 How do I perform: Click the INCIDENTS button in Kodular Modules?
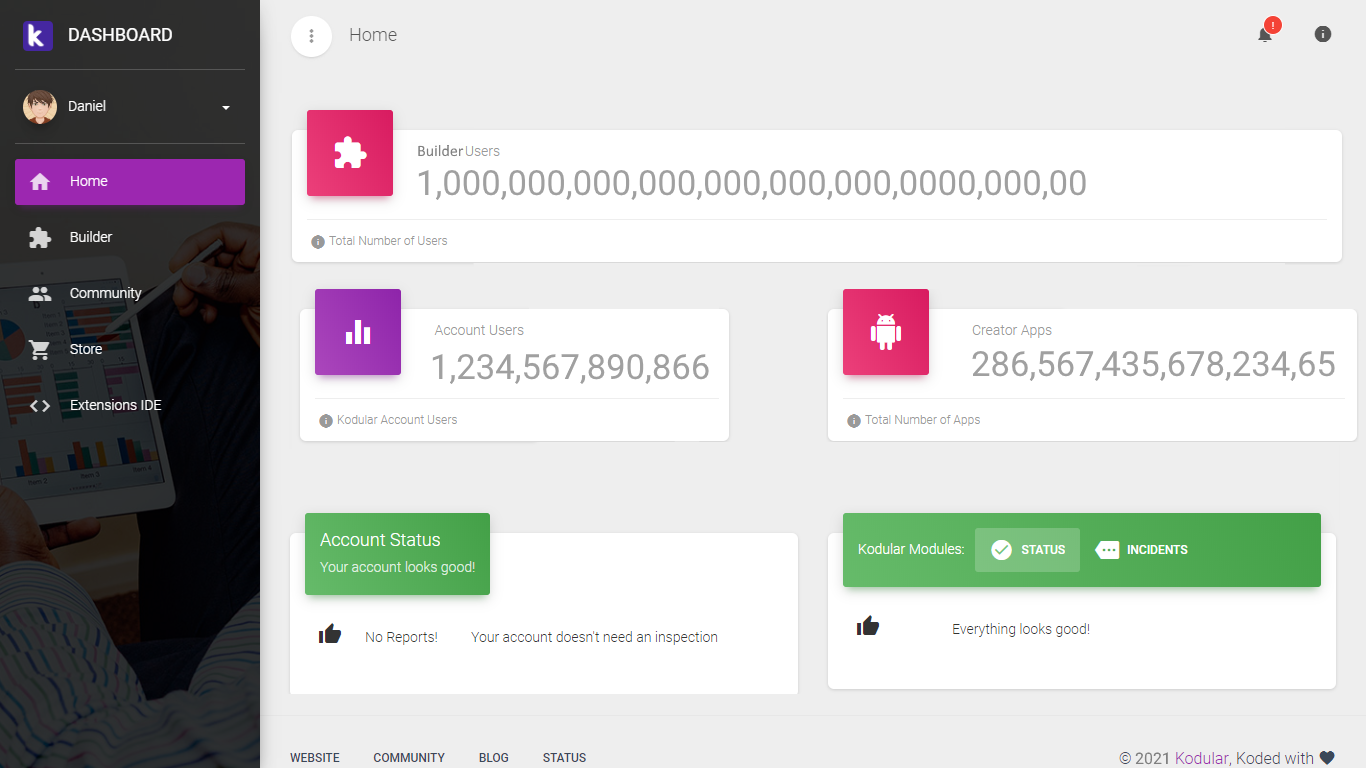point(1141,550)
